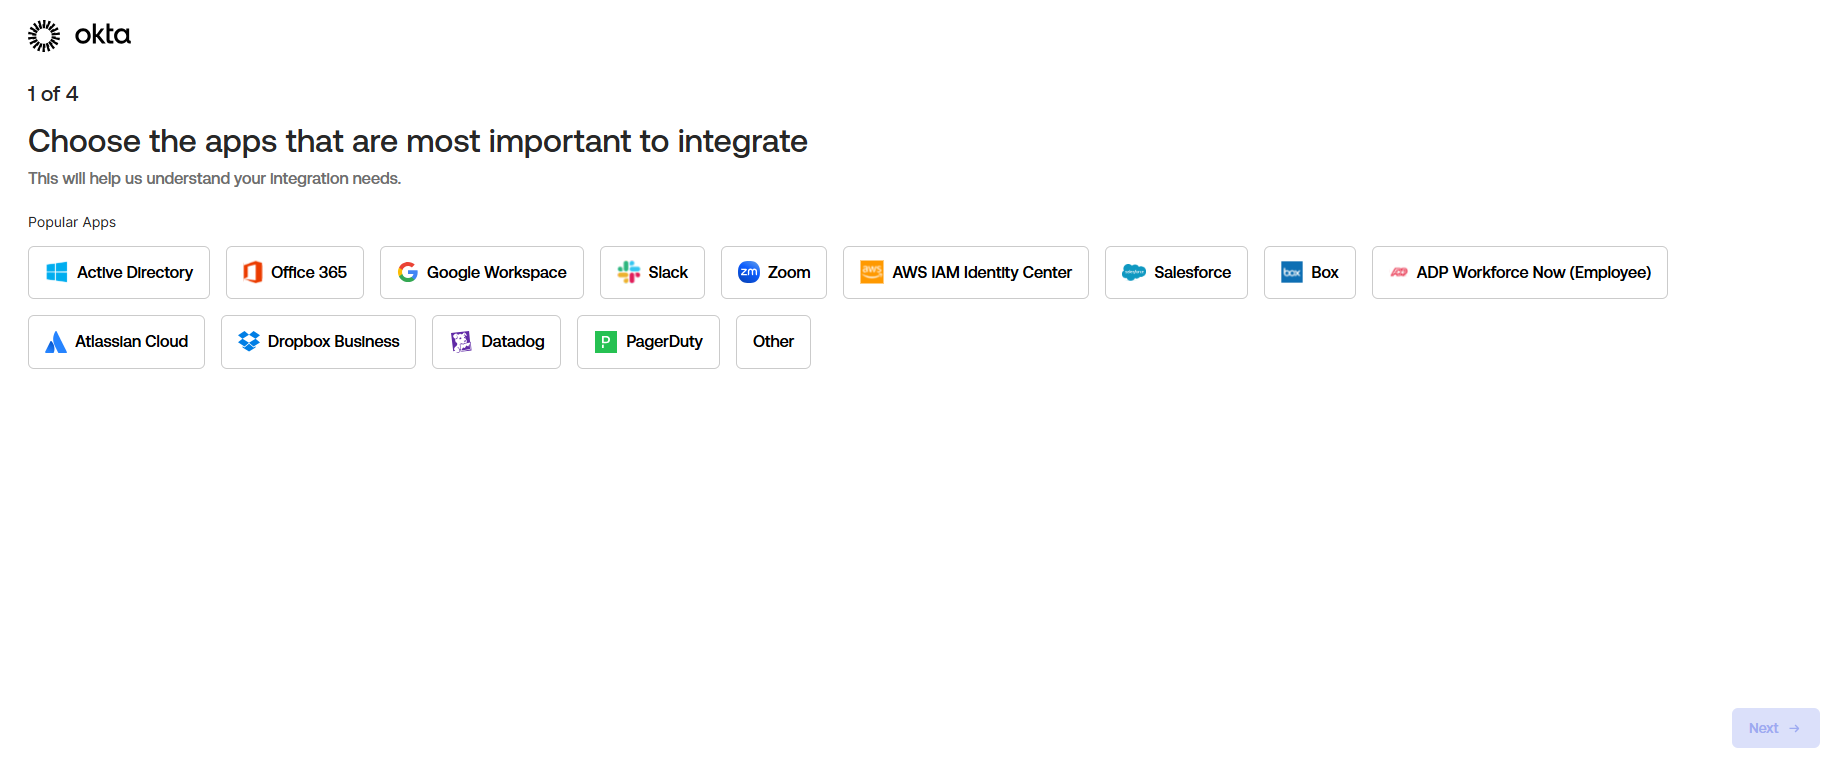The height and width of the screenshot is (758, 1834).
Task: Select the ADP Workforce Now (Employee) app
Action: [x=1519, y=272]
